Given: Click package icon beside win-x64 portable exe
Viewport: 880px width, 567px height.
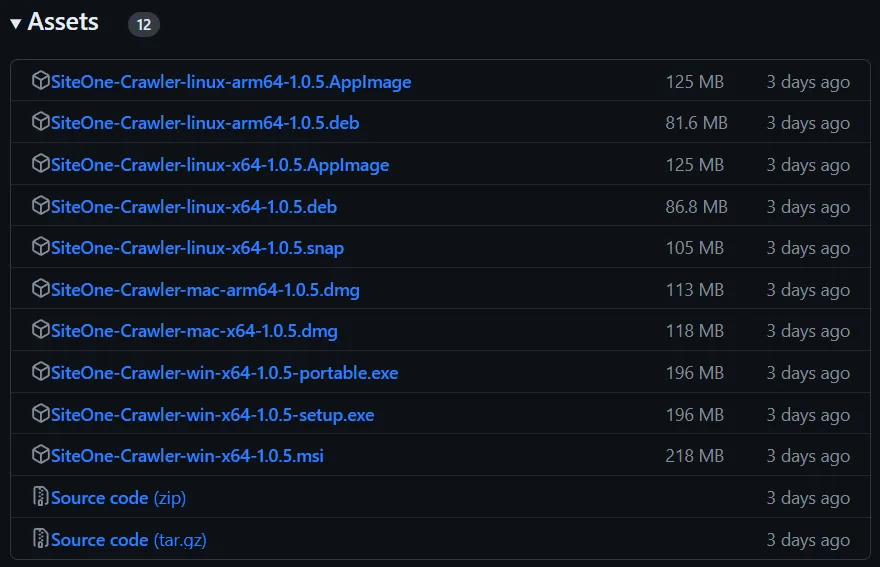Looking at the screenshot, I should (40, 372).
